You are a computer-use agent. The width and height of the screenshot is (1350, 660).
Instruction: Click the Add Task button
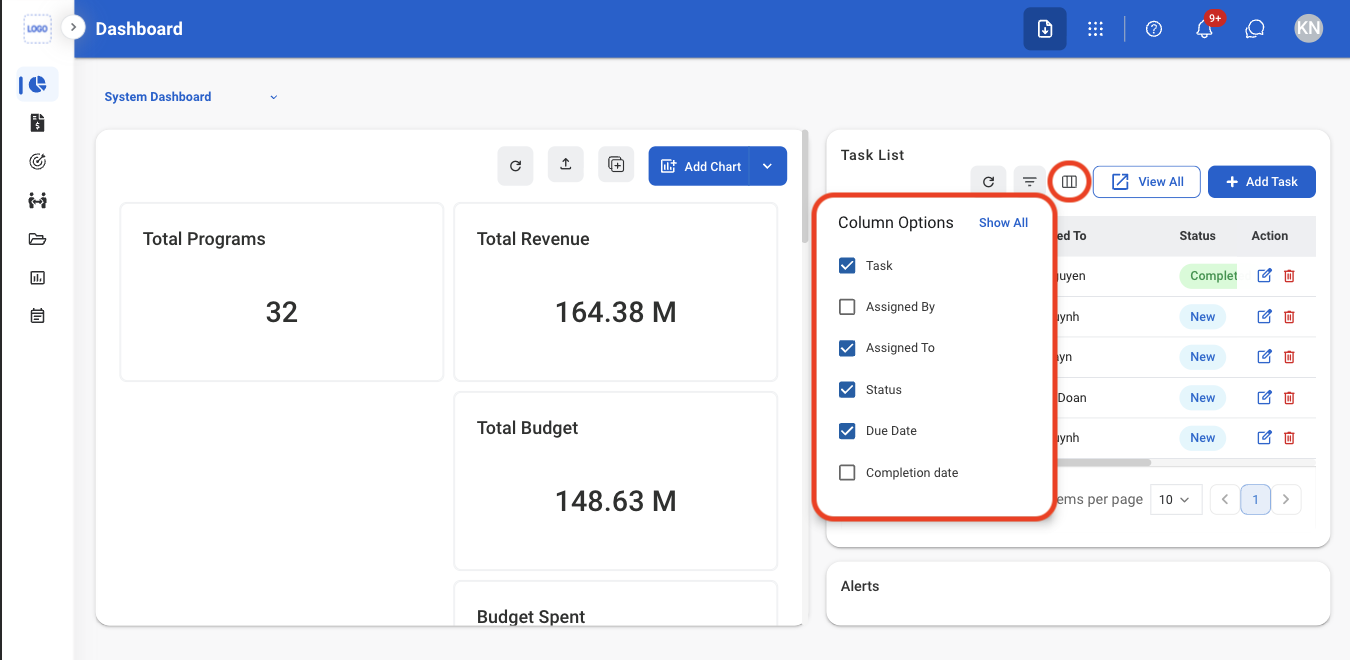pyautogui.click(x=1262, y=181)
